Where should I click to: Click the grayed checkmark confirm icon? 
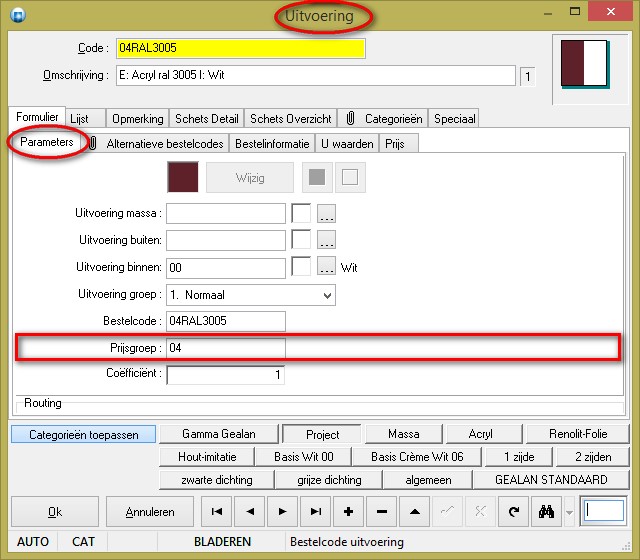click(x=448, y=511)
